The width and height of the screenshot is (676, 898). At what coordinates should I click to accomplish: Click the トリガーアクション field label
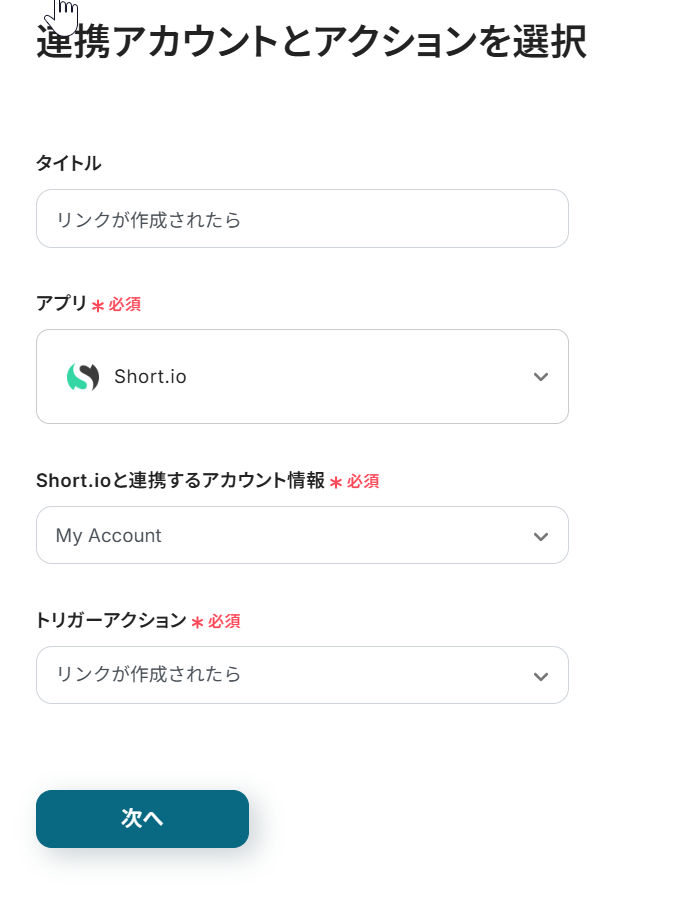(x=111, y=621)
